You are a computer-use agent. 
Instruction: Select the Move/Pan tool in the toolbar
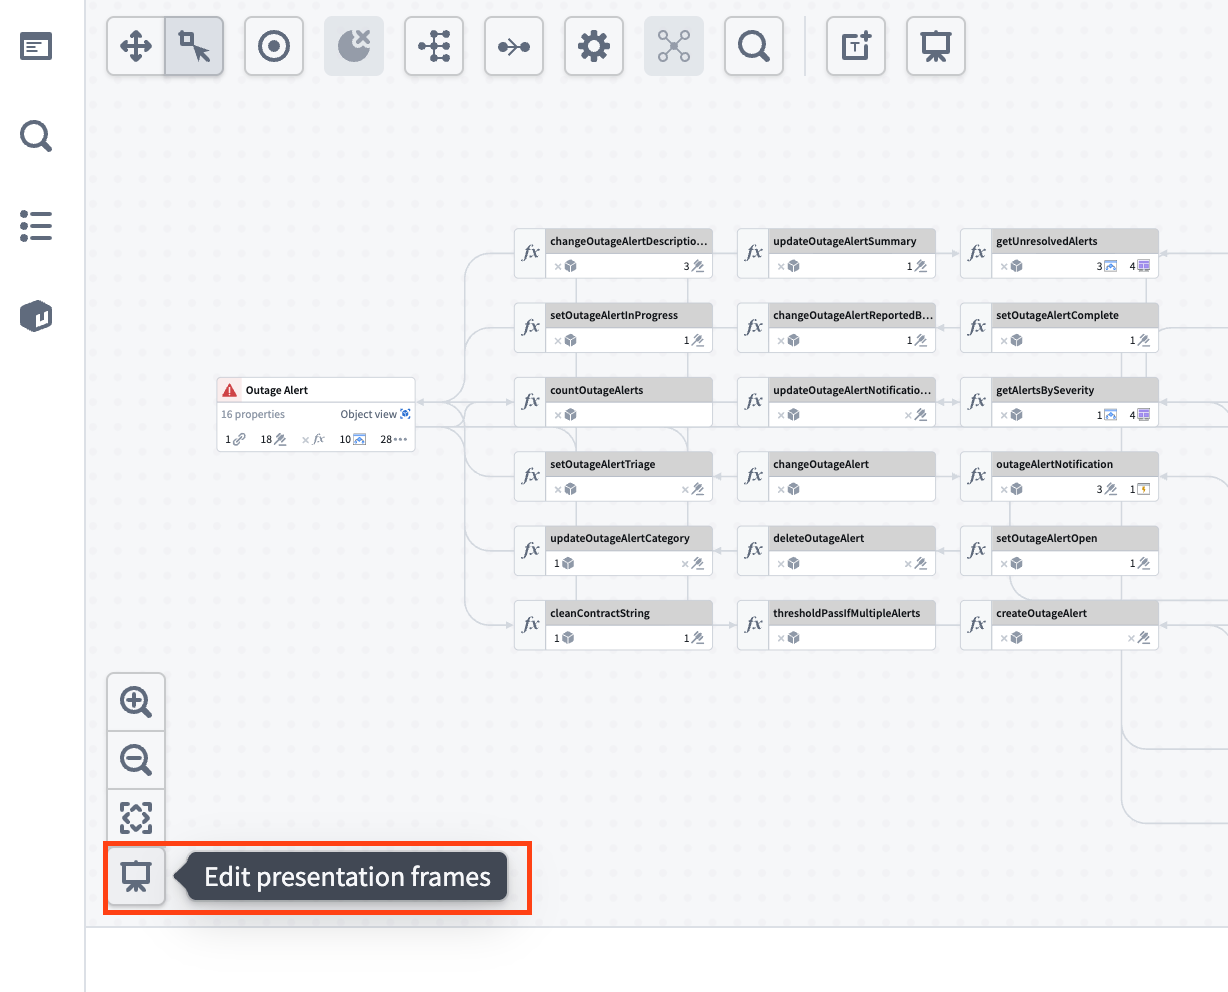point(135,46)
